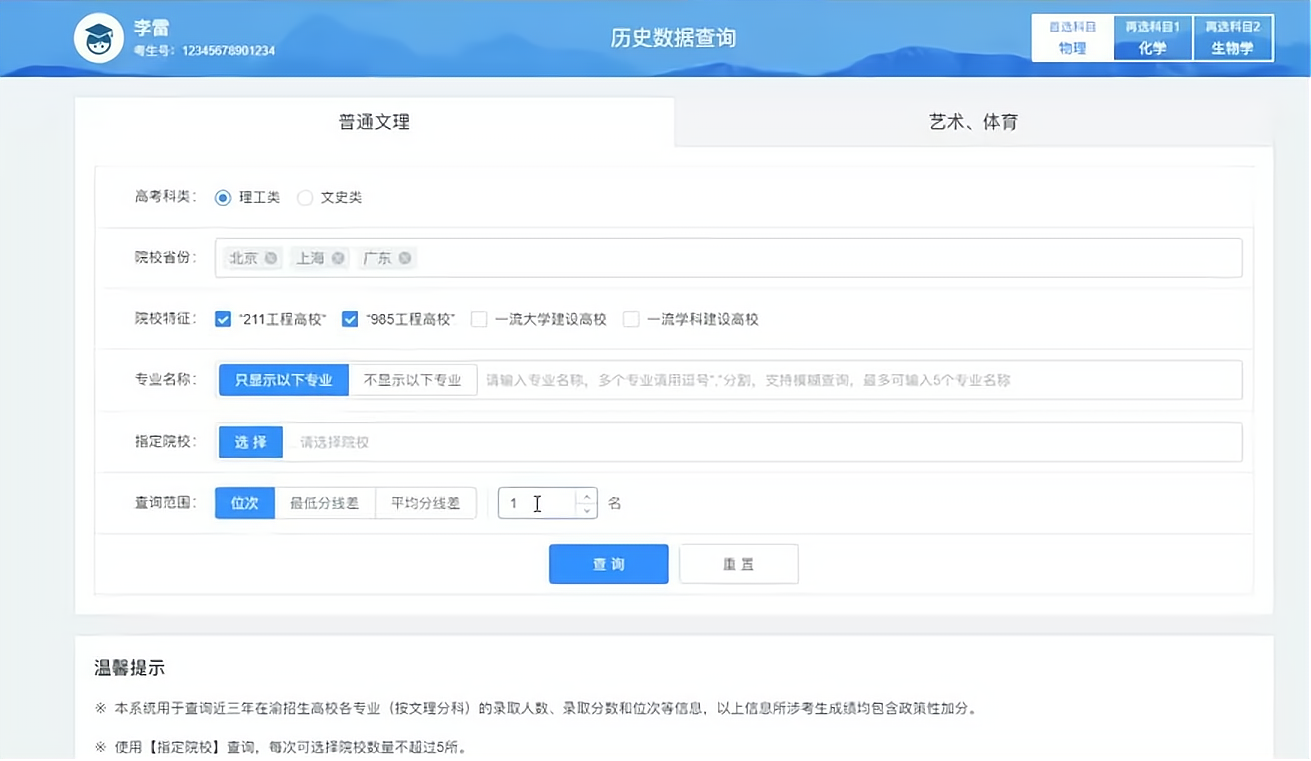Screen dimensions: 1311x761
Task: Enable the 一流学科建设高校 checkbox
Action: click(x=631, y=319)
